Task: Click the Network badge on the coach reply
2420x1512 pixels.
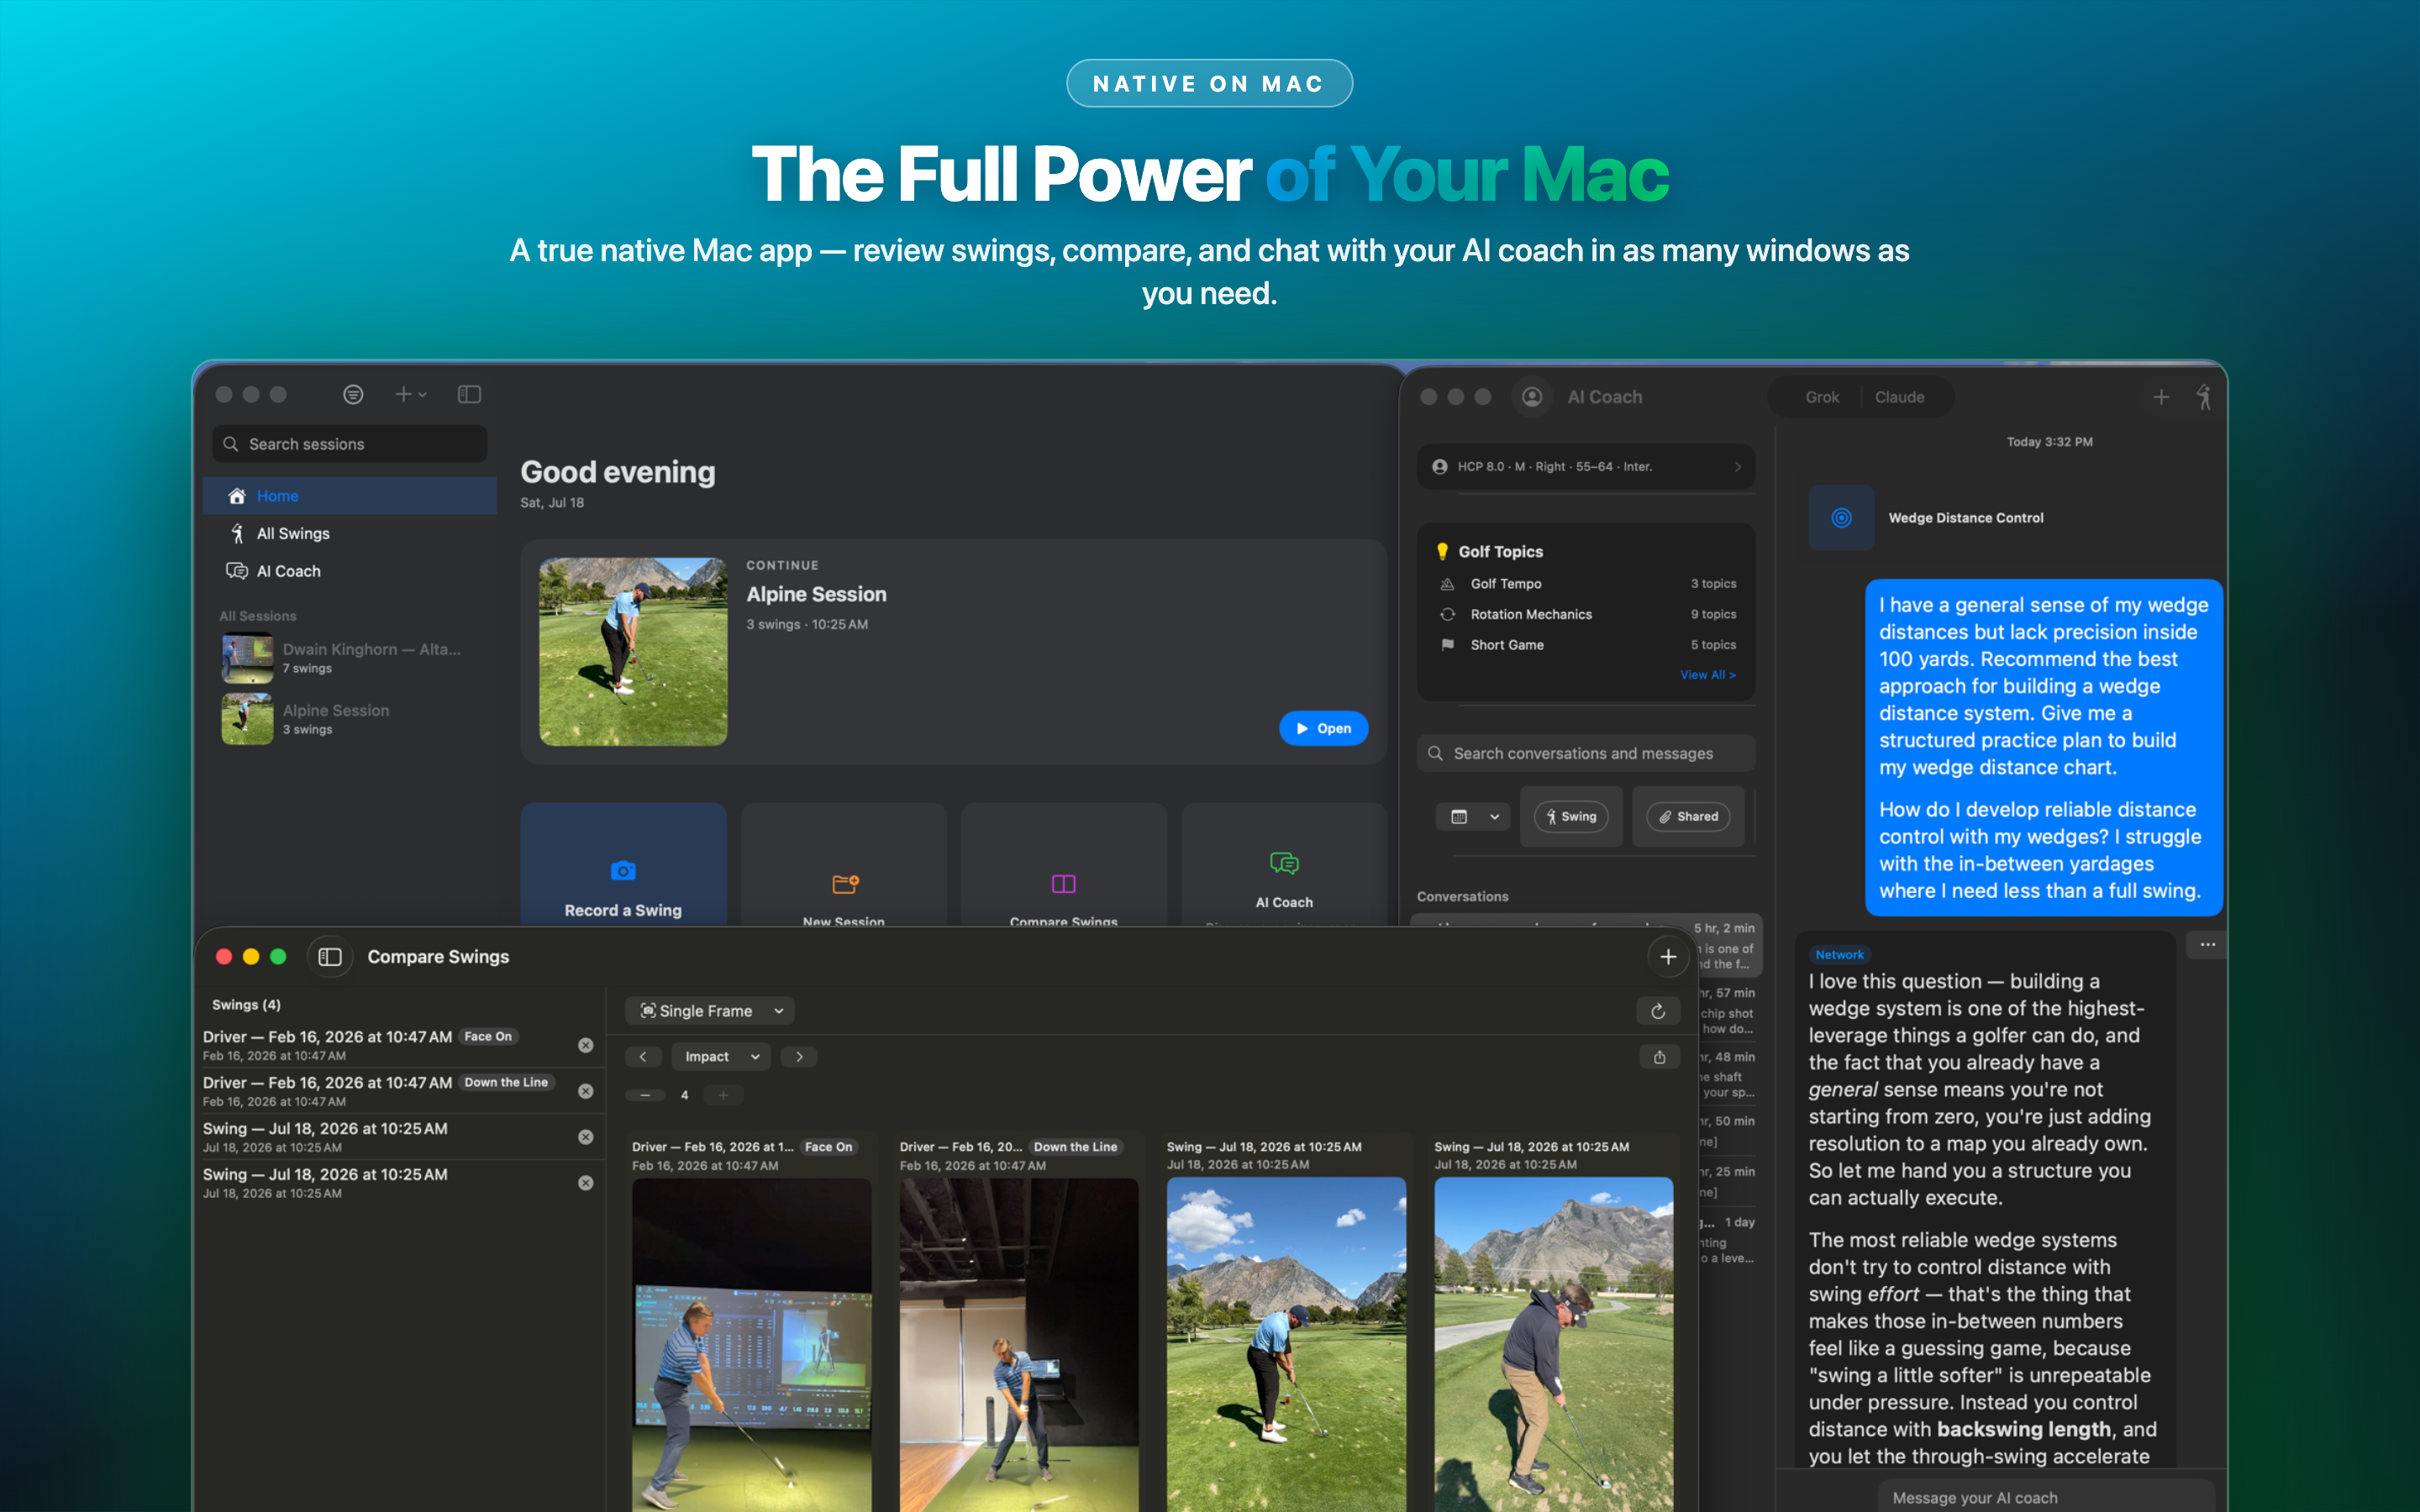Action: [x=1839, y=955]
